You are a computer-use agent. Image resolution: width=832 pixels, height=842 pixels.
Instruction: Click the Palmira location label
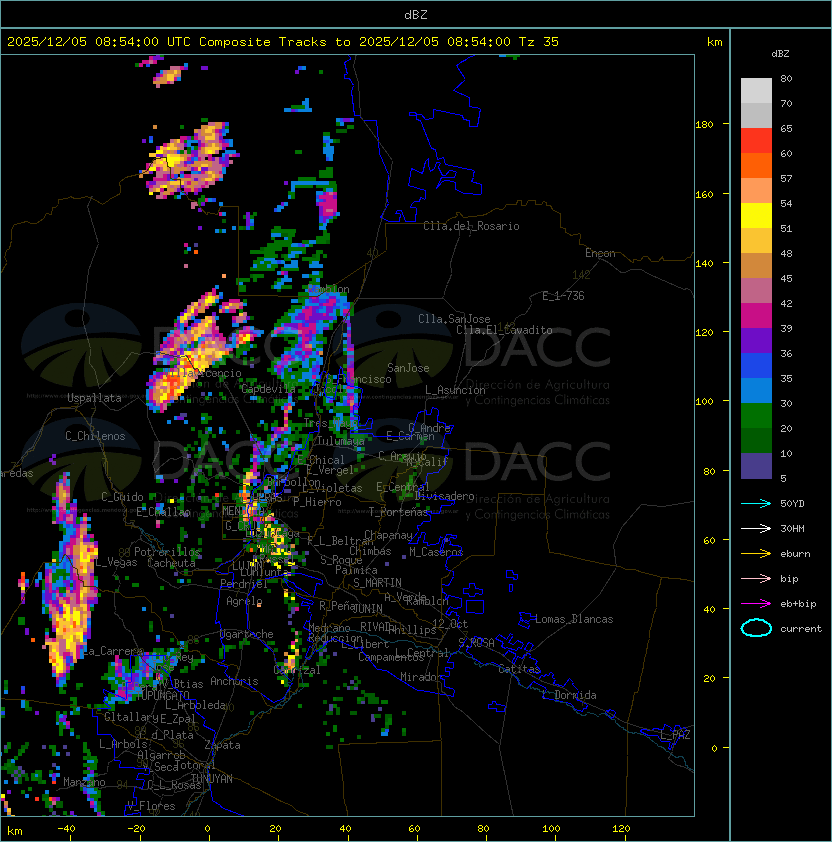(356, 570)
